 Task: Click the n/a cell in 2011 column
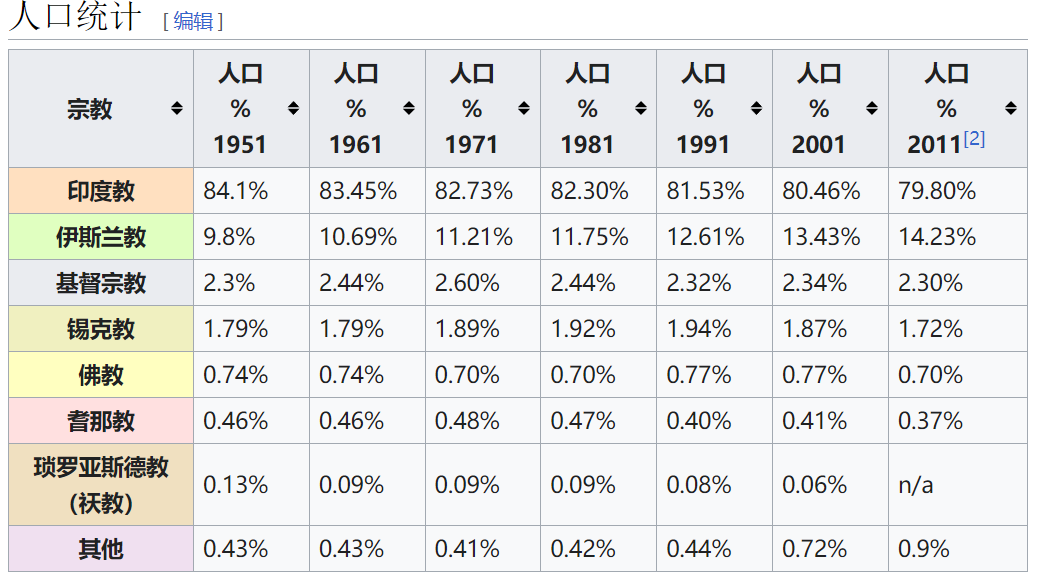tap(916, 485)
